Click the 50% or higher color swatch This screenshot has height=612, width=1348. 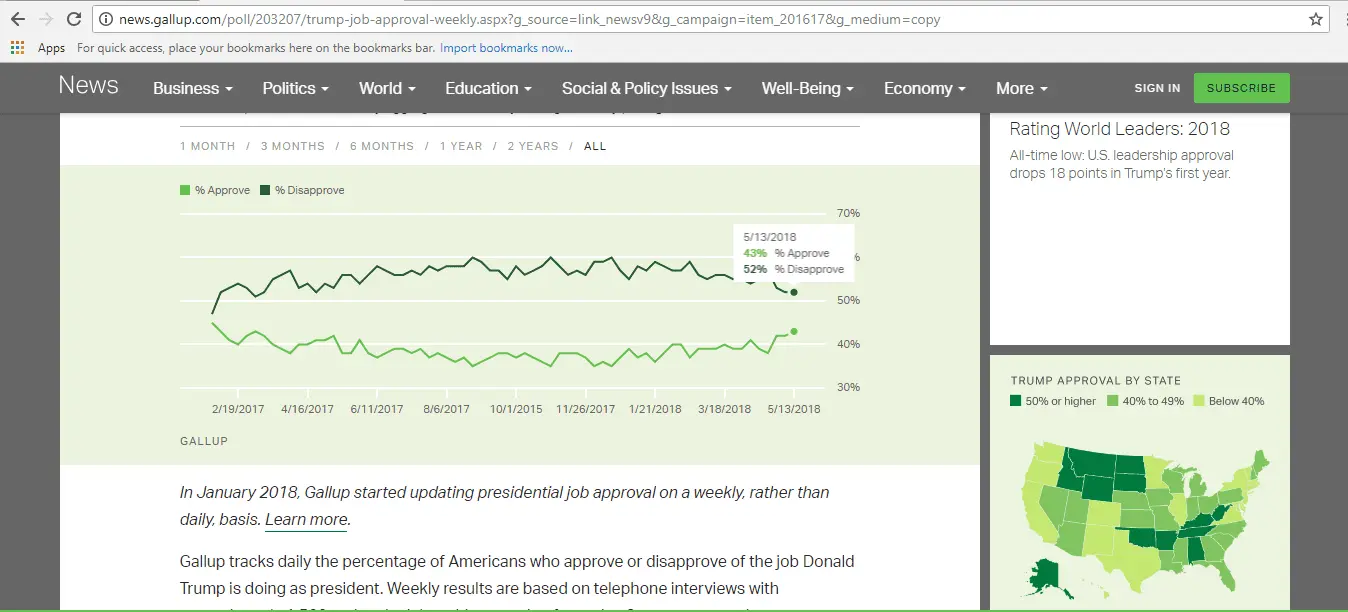point(1016,401)
